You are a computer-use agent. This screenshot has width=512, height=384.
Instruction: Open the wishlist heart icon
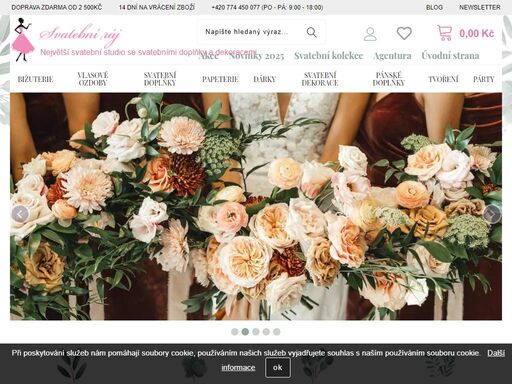point(404,33)
